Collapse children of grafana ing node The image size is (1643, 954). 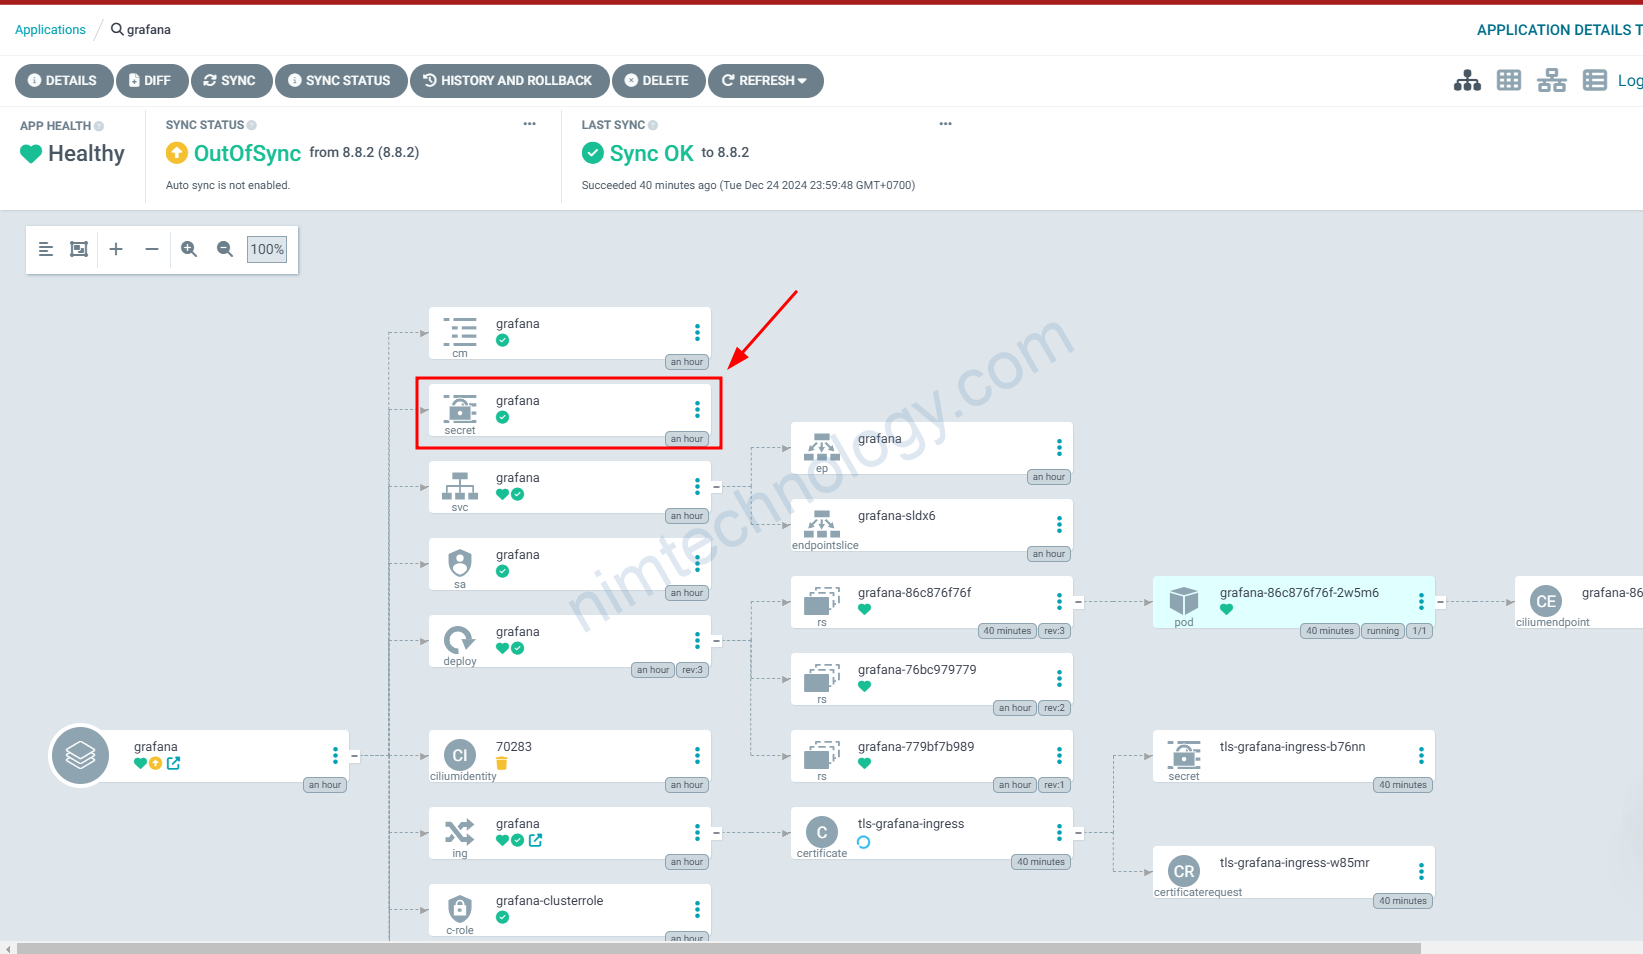click(x=717, y=833)
